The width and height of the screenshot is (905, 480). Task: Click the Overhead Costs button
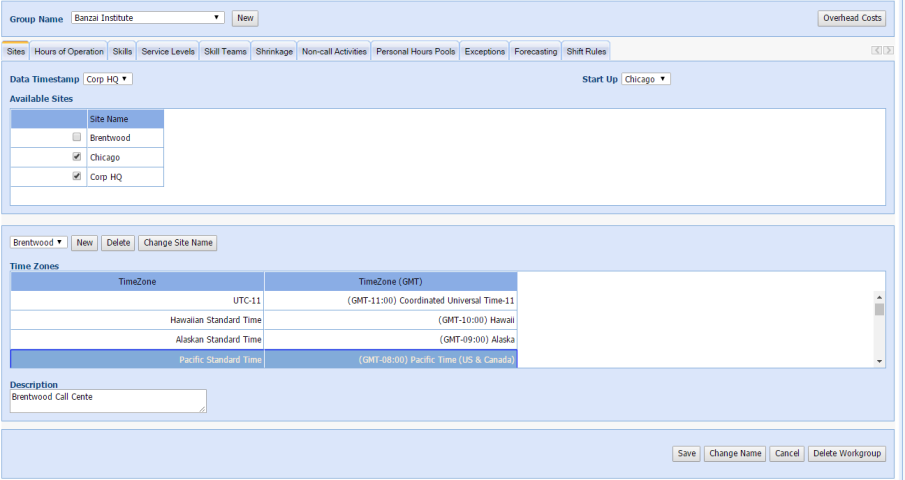(851, 18)
